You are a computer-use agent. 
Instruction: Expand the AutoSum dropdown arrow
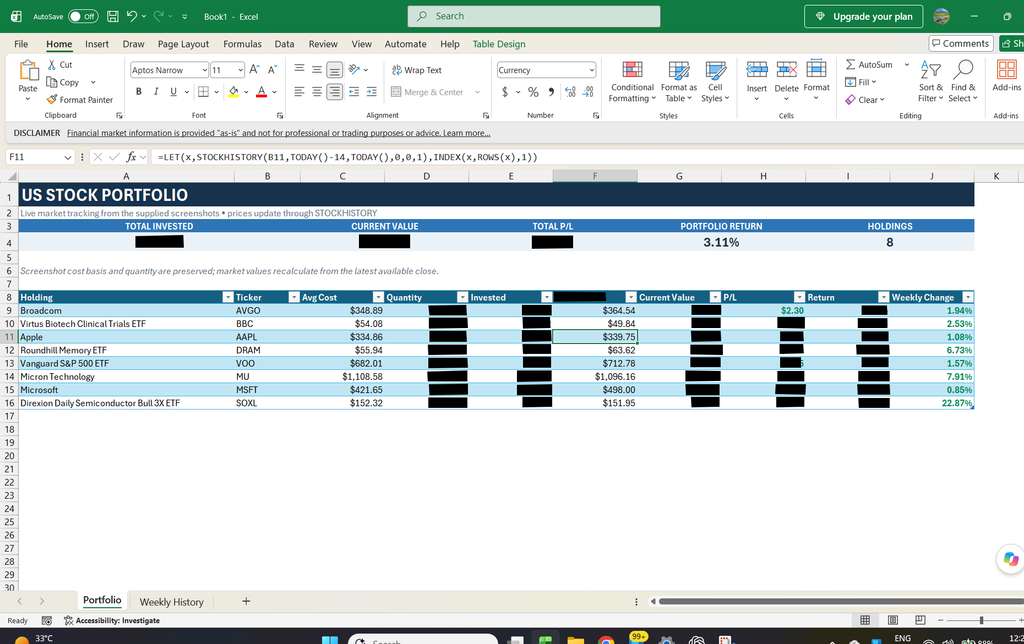[x=906, y=65]
